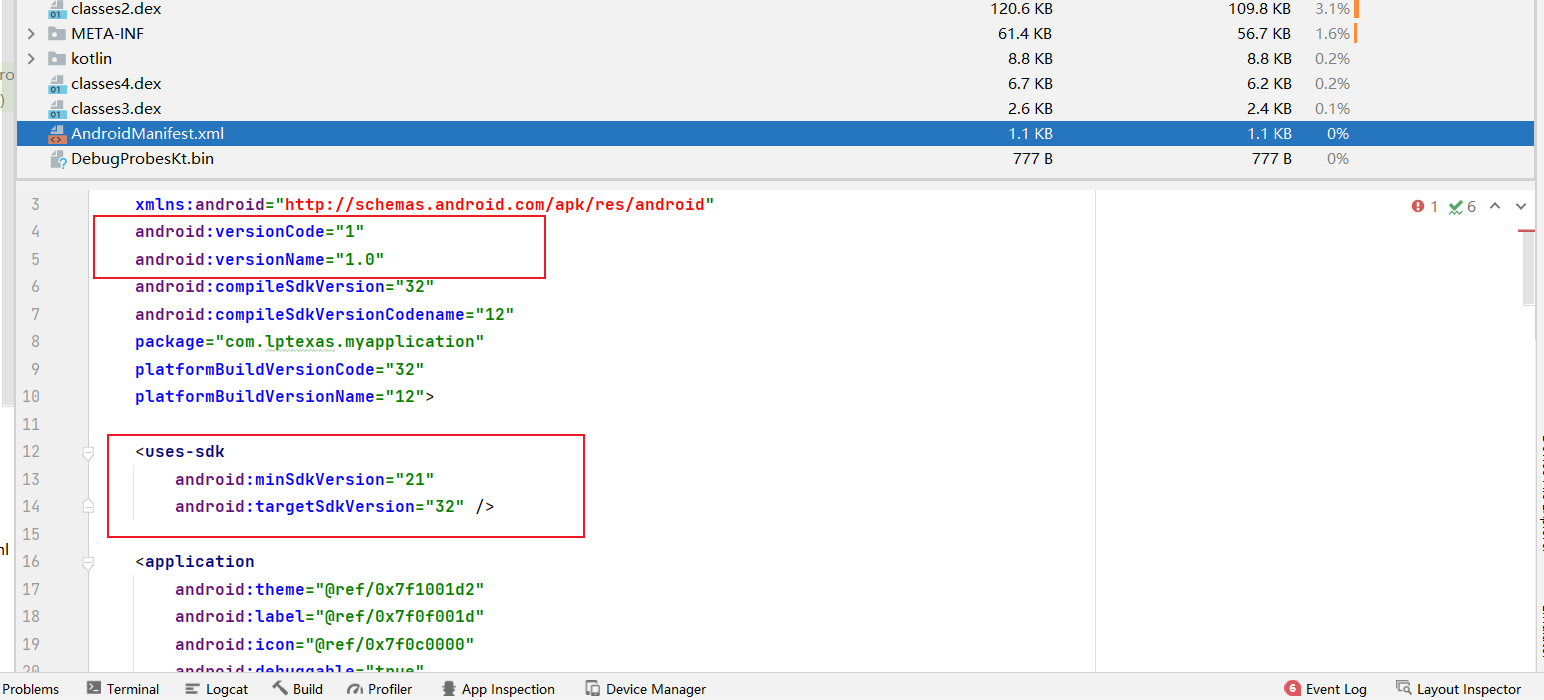Open the Terminal tool window
Image resolution: width=1544 pixels, height=700 pixels.
[x=123, y=689]
